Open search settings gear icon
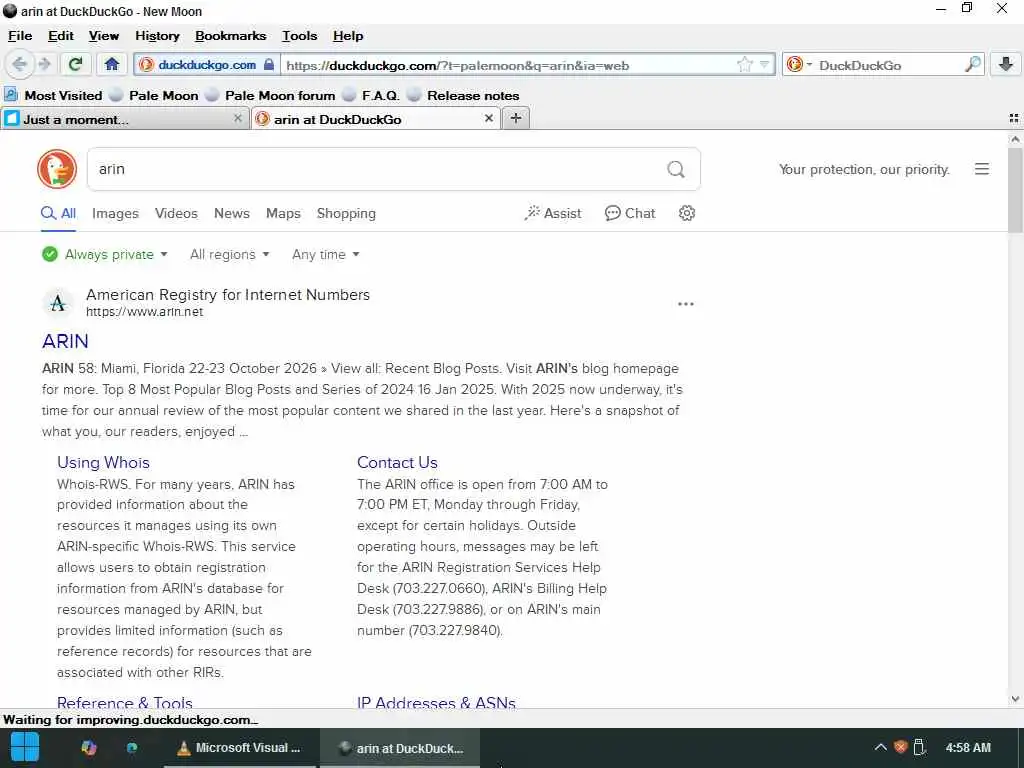The height and width of the screenshot is (768, 1024). point(686,214)
